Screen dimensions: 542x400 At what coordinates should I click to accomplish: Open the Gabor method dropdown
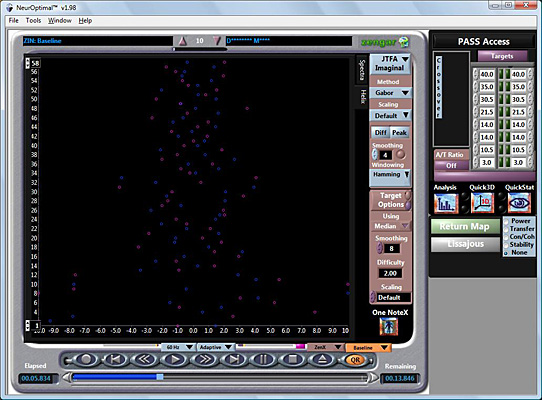(x=390, y=93)
